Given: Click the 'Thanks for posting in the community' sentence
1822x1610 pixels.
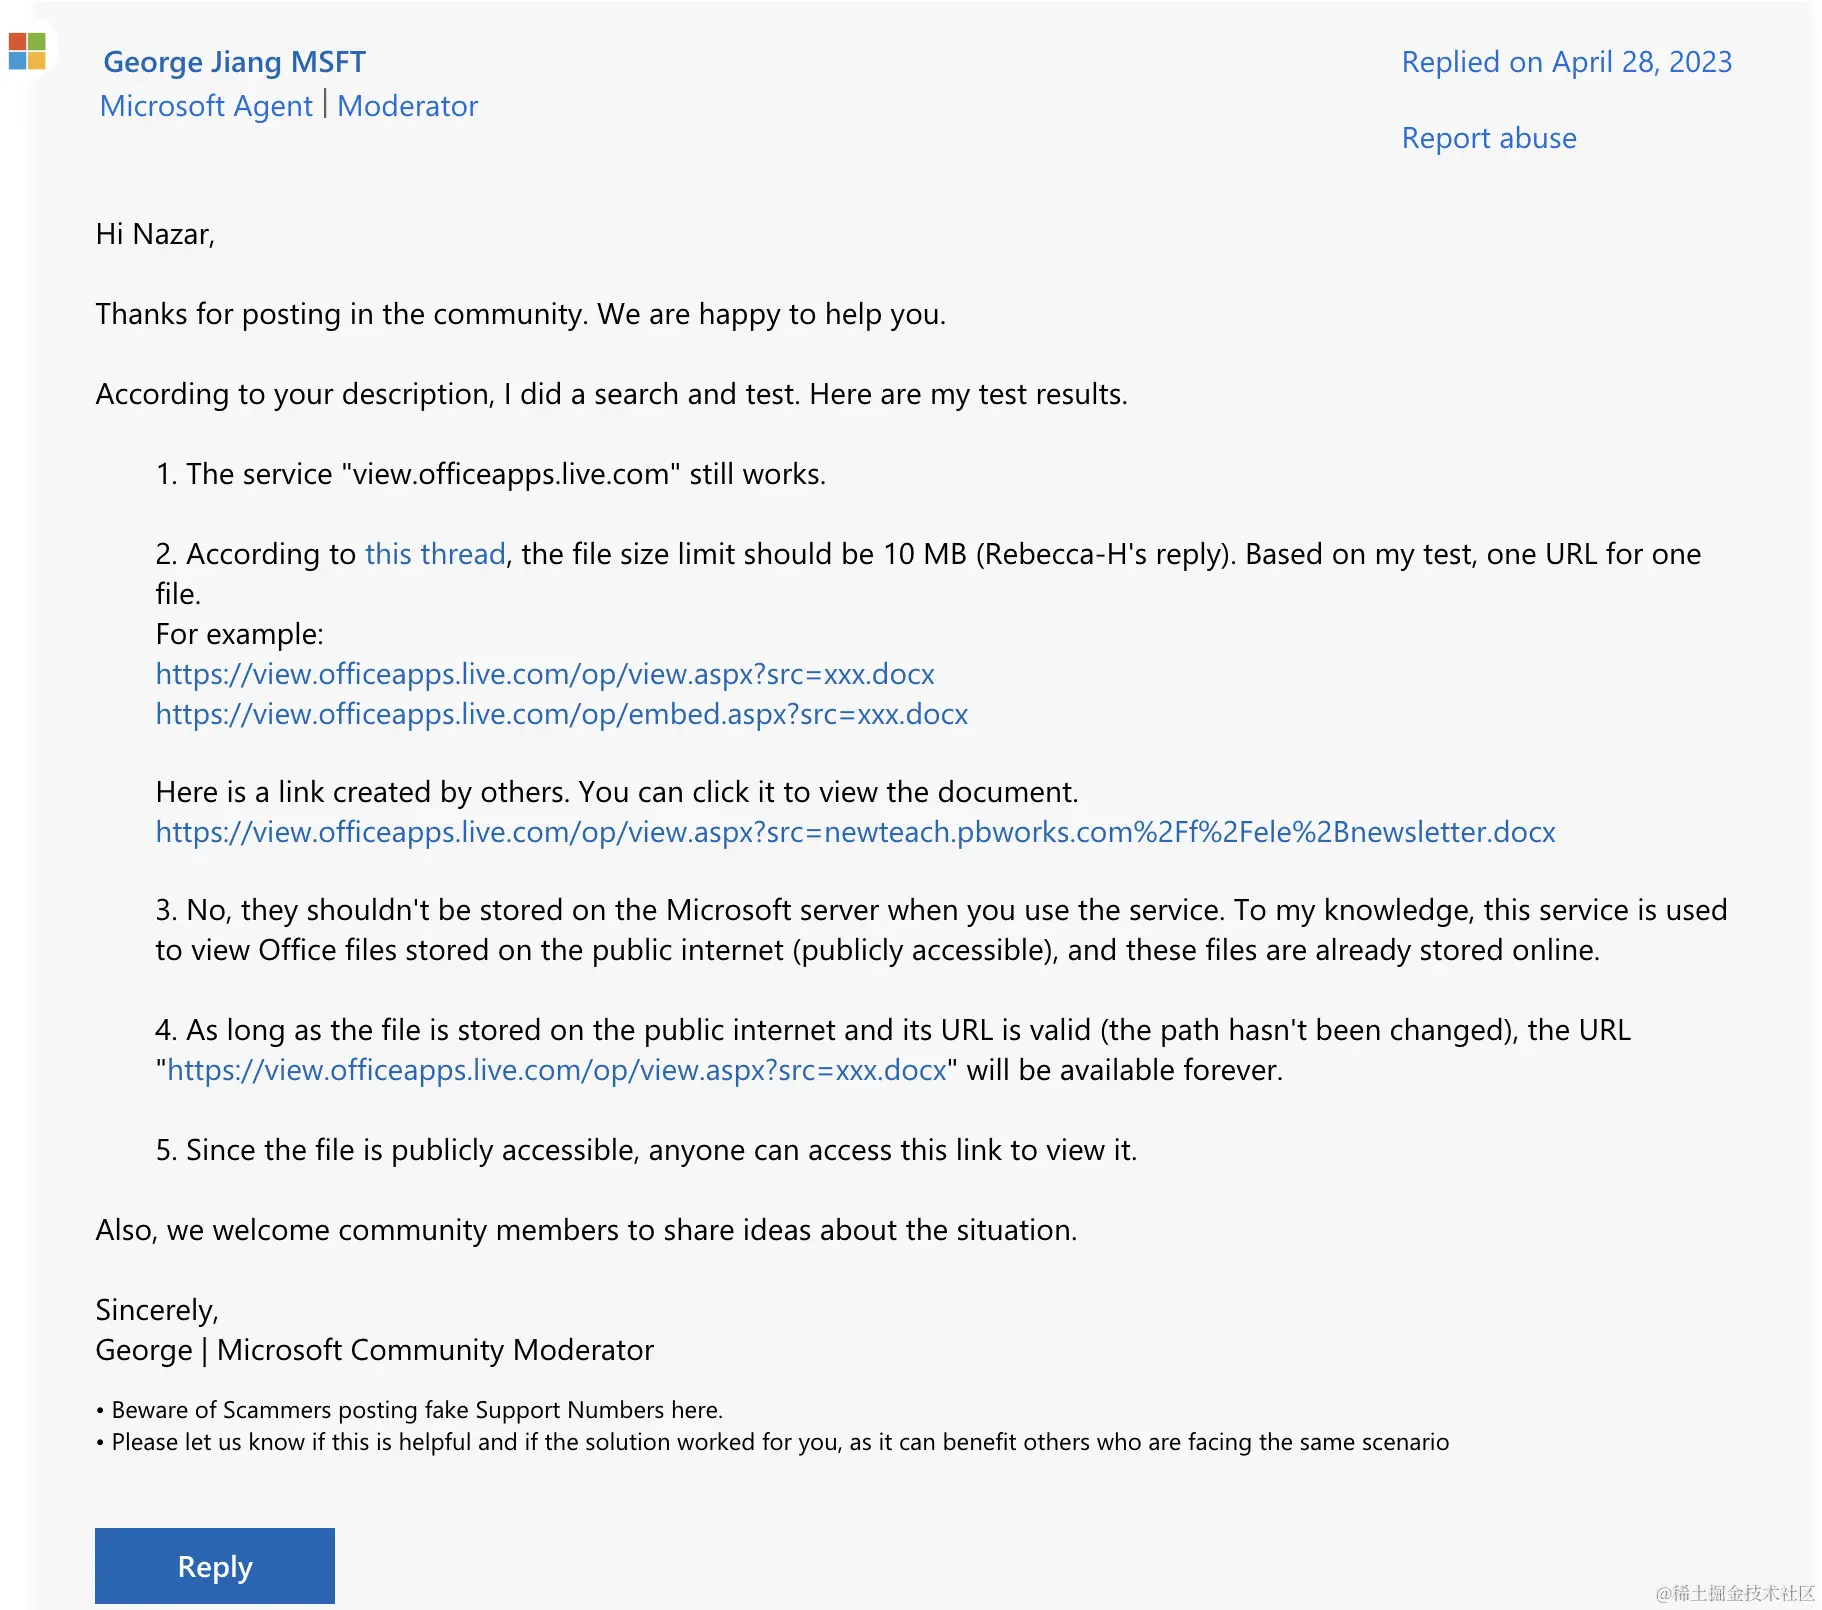Looking at the screenshot, I should click(x=520, y=314).
